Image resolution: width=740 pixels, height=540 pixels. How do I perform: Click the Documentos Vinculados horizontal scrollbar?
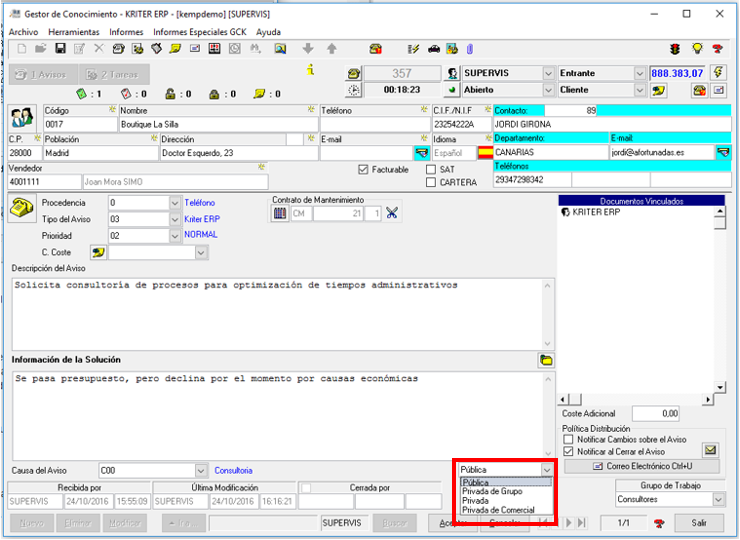[x=635, y=400]
